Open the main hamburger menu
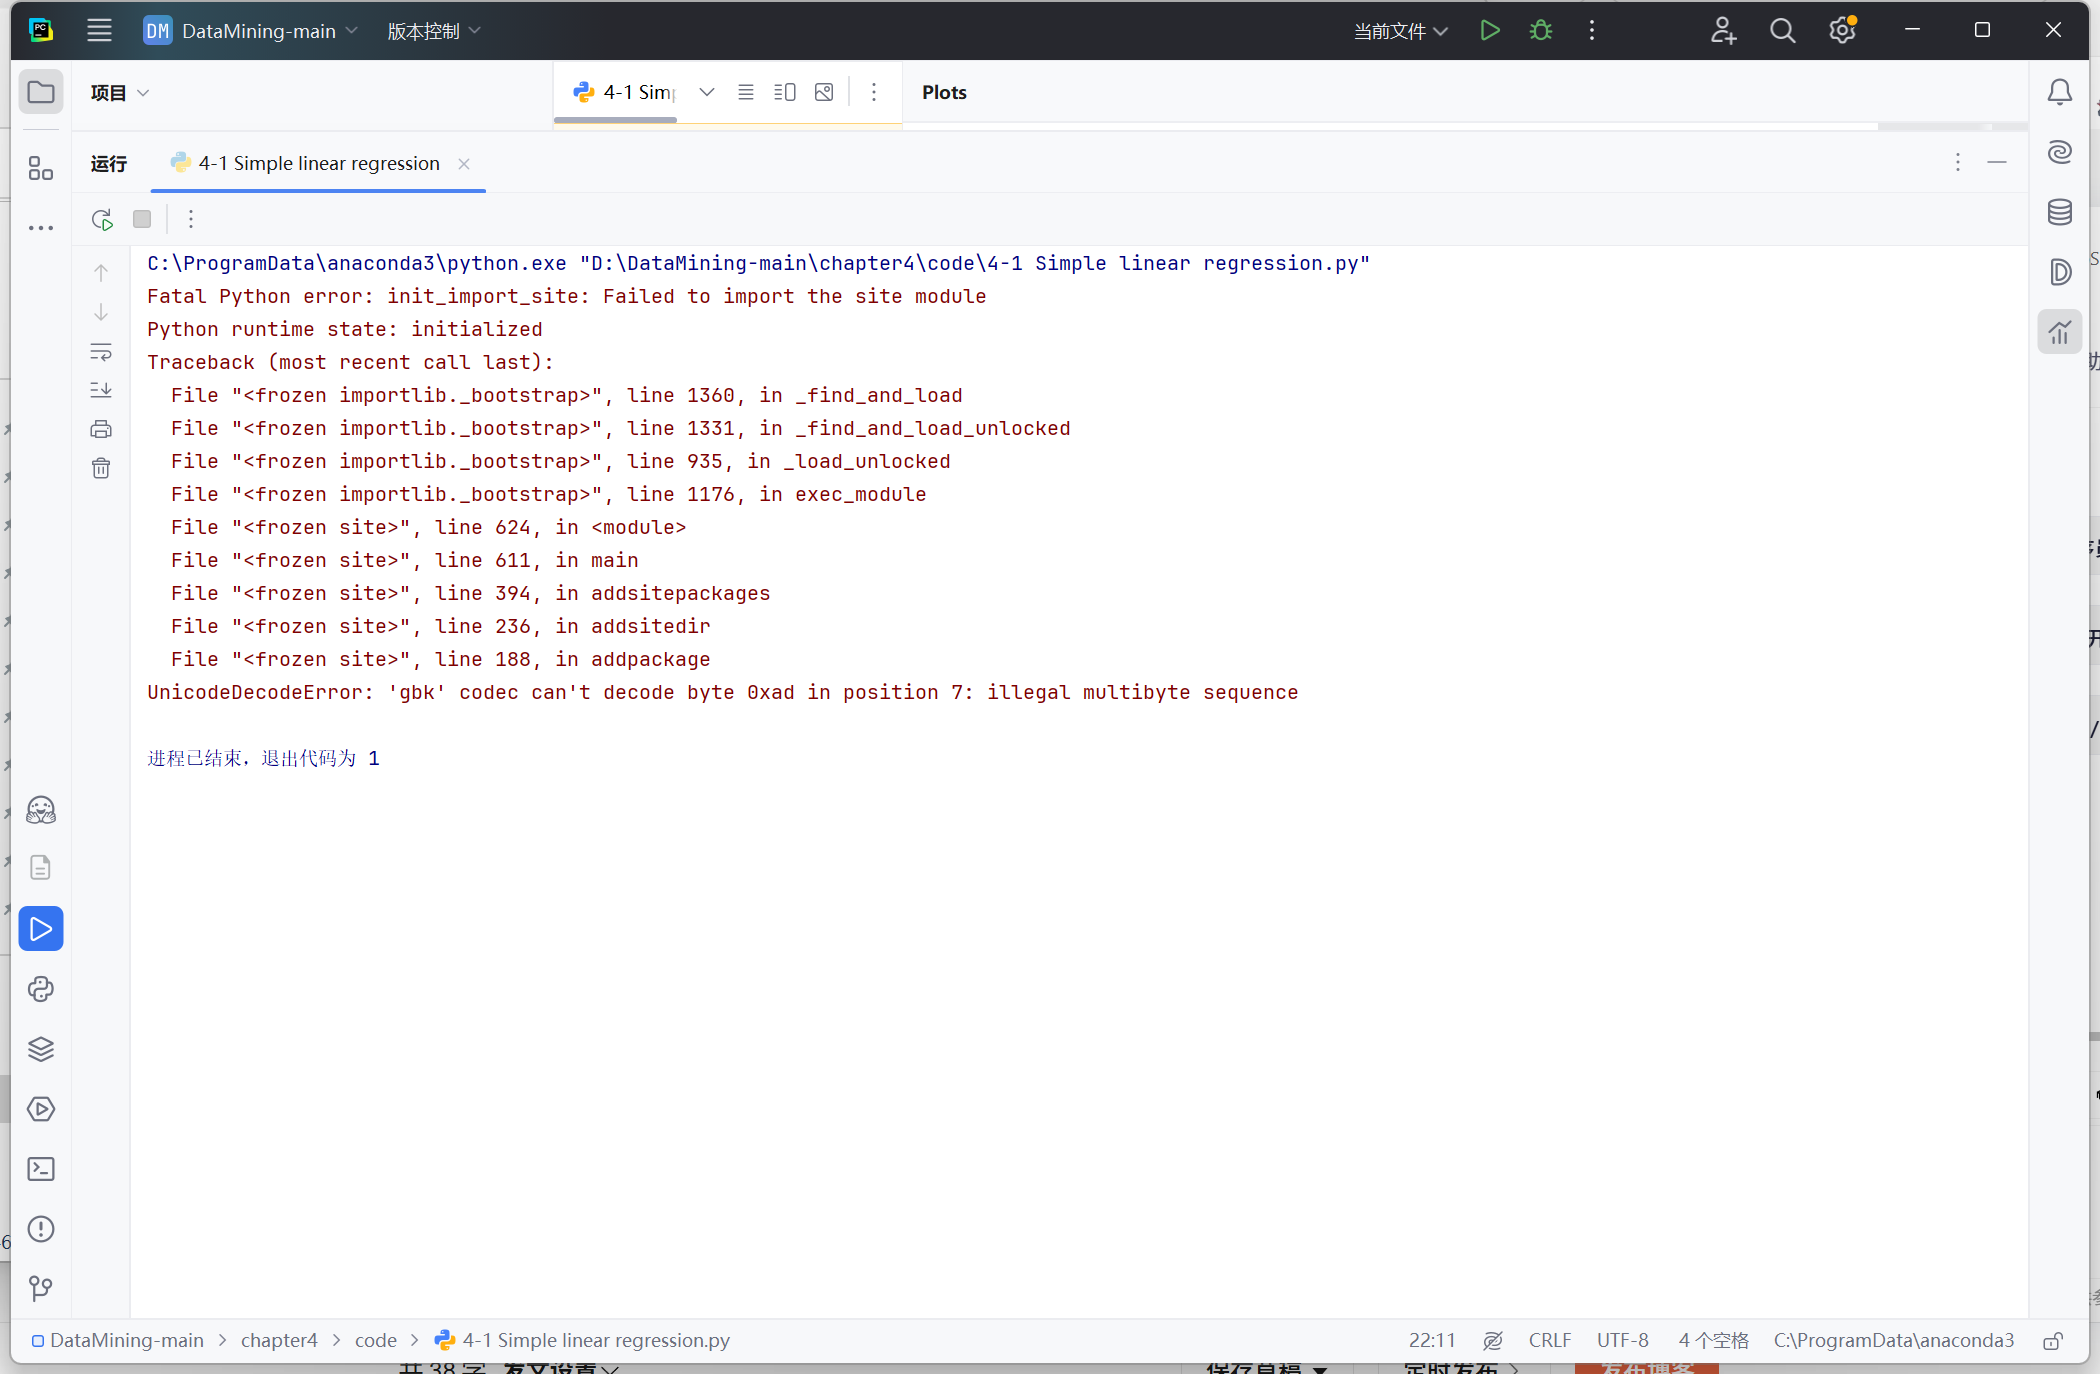This screenshot has width=2100, height=1374. [x=99, y=30]
